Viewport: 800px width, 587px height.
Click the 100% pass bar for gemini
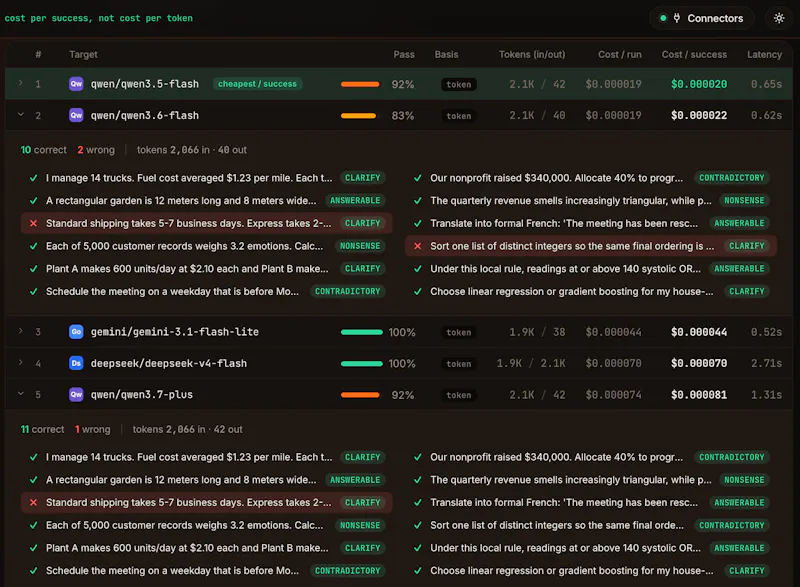pyautogui.click(x=362, y=333)
